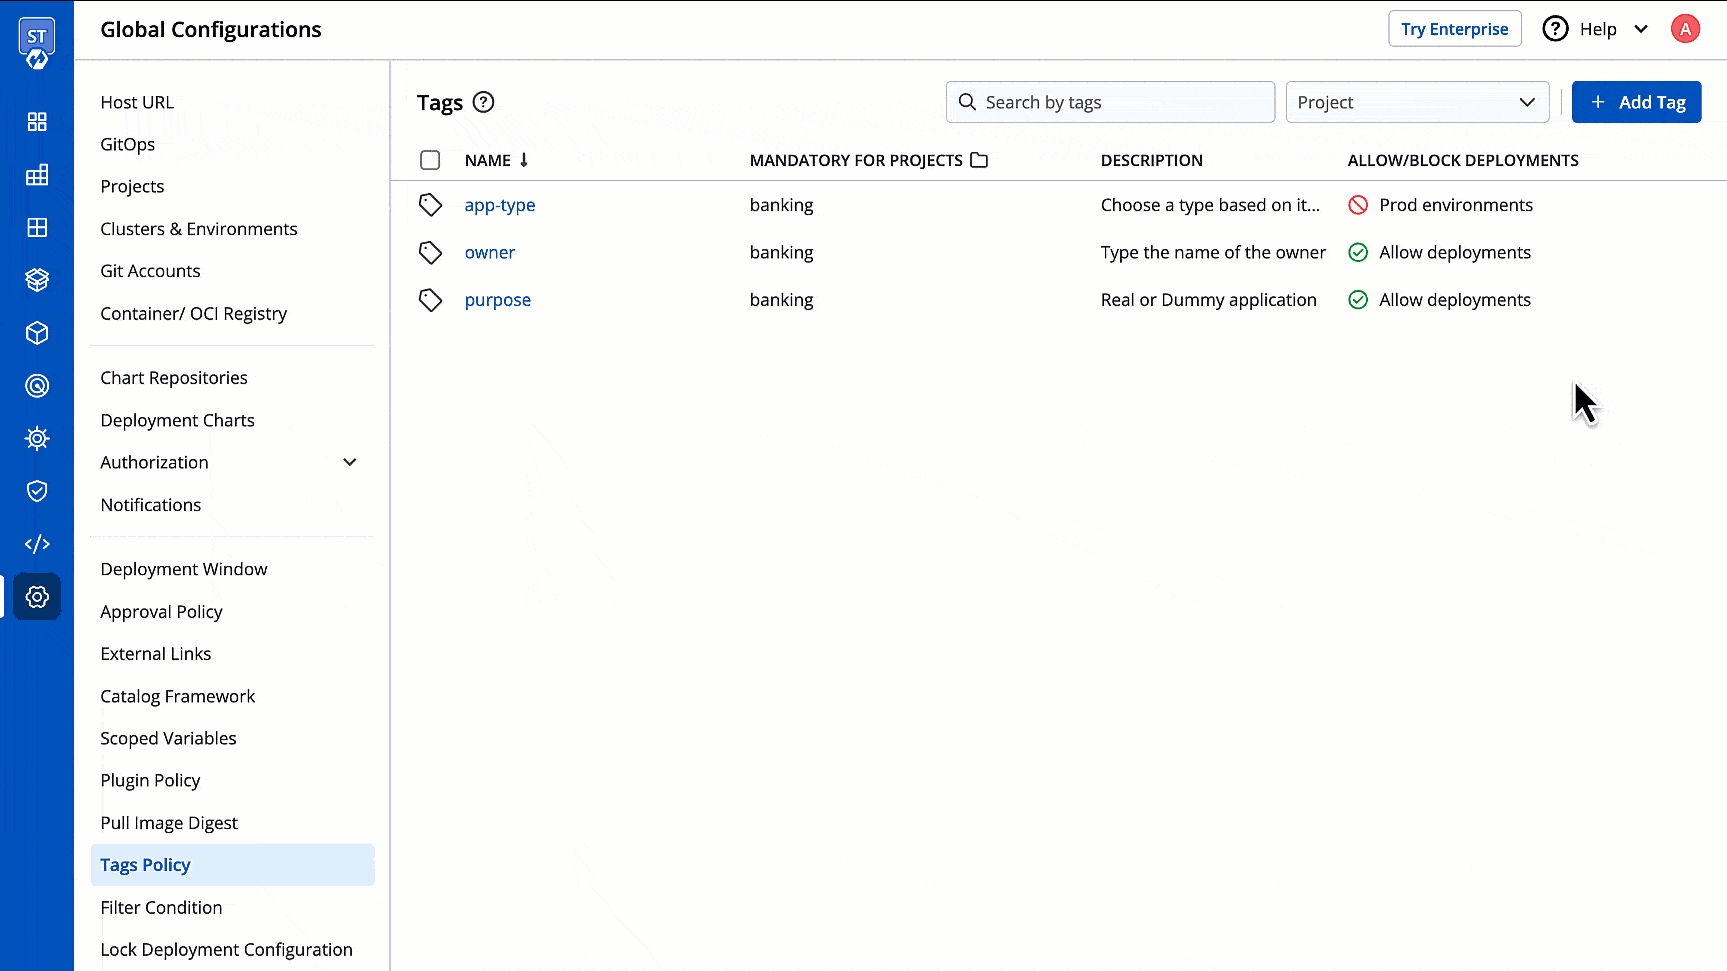
Task: Select Scoped Variables in the settings list
Action: coord(168,738)
